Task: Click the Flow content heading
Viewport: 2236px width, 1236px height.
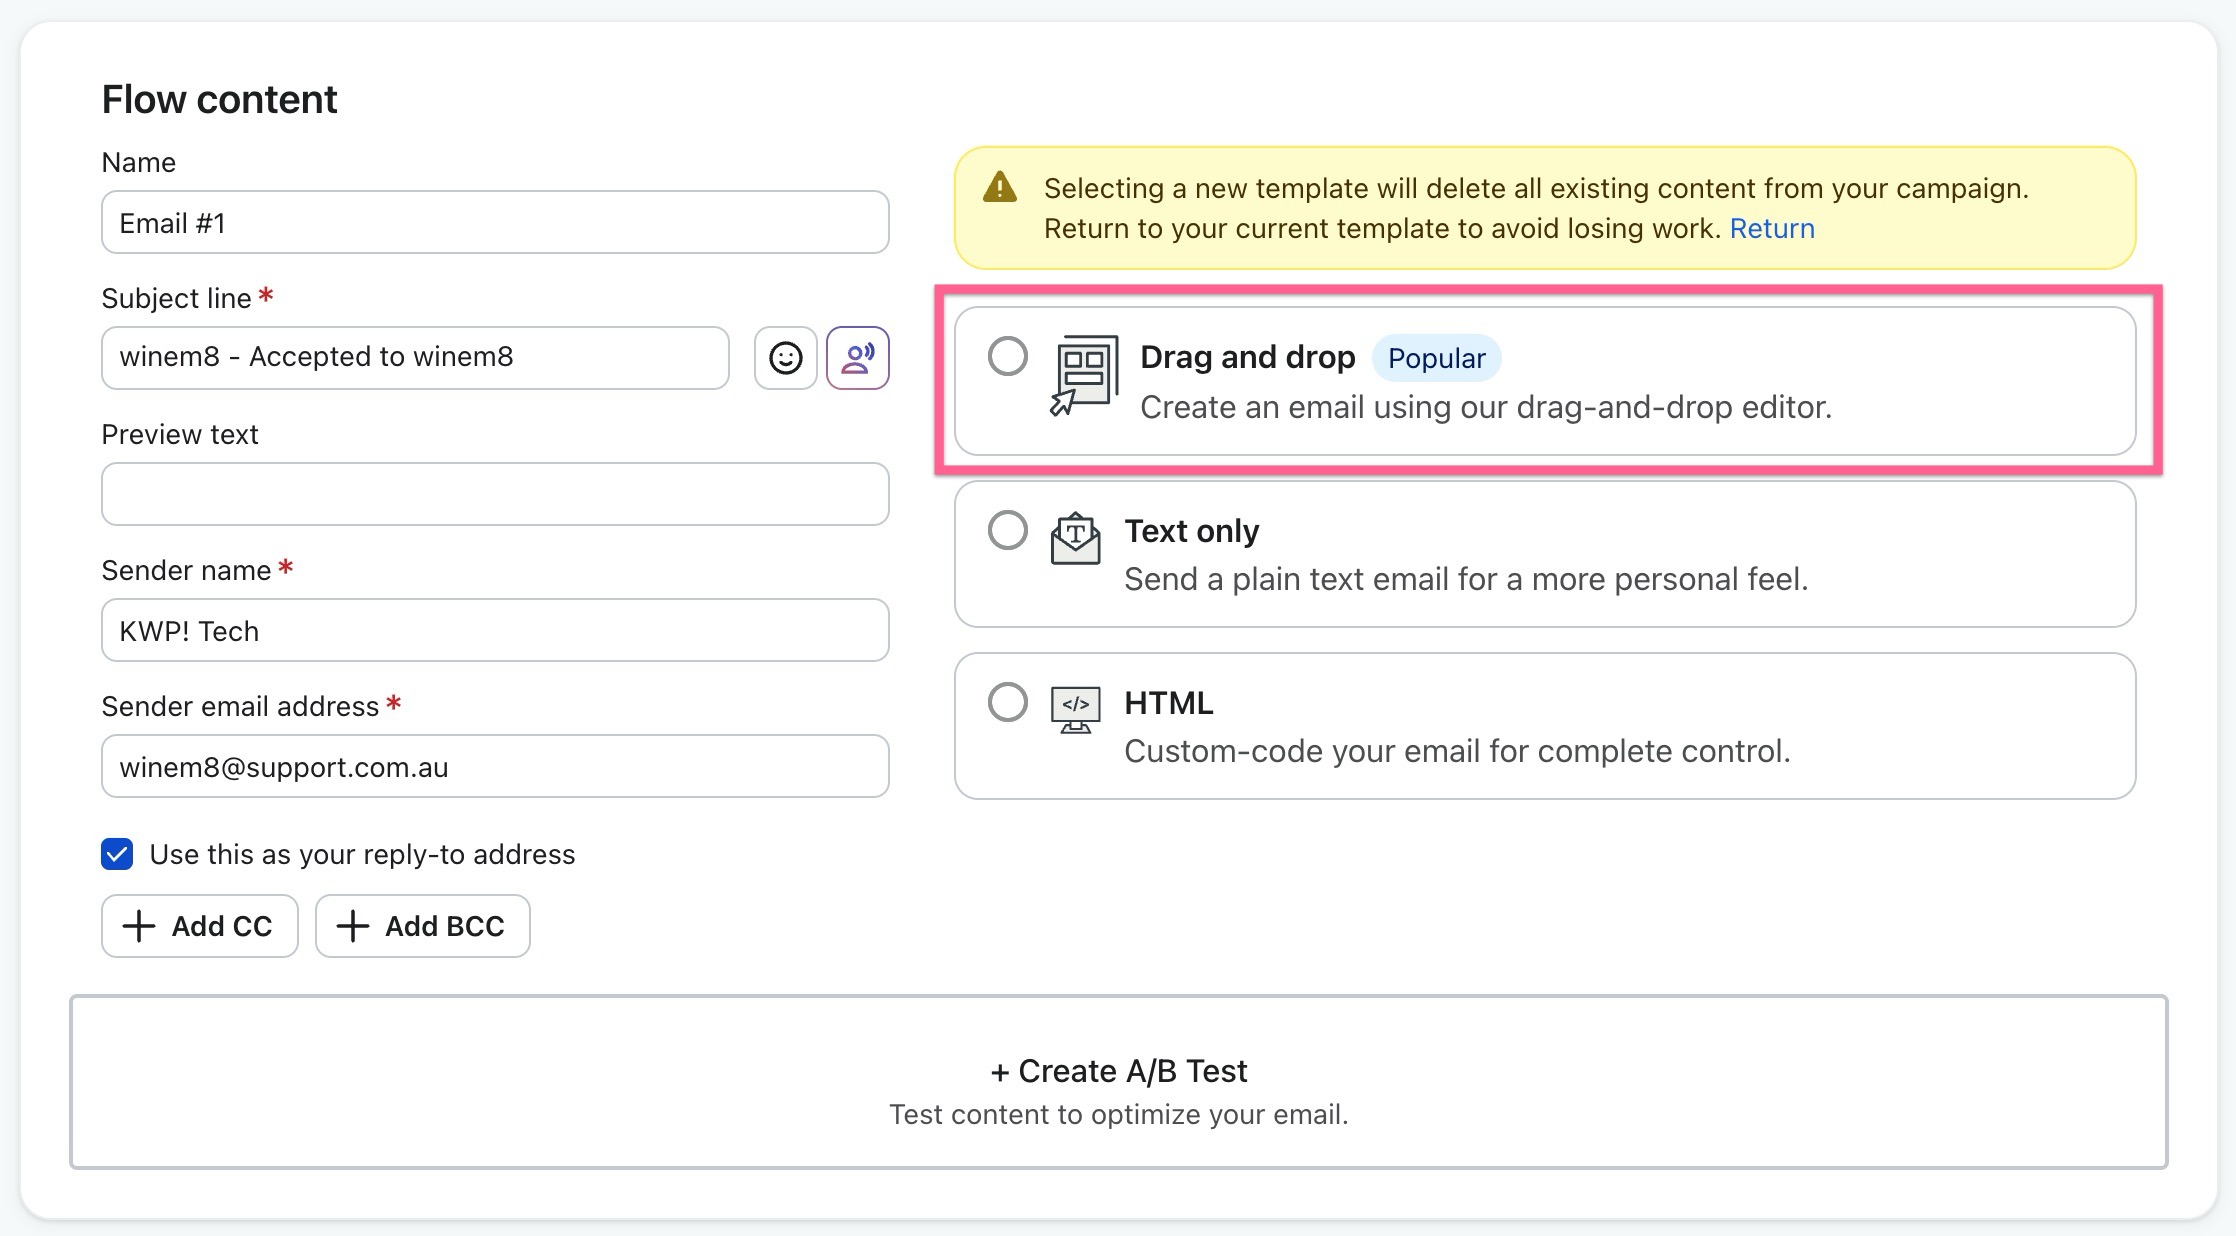Action: 219,99
